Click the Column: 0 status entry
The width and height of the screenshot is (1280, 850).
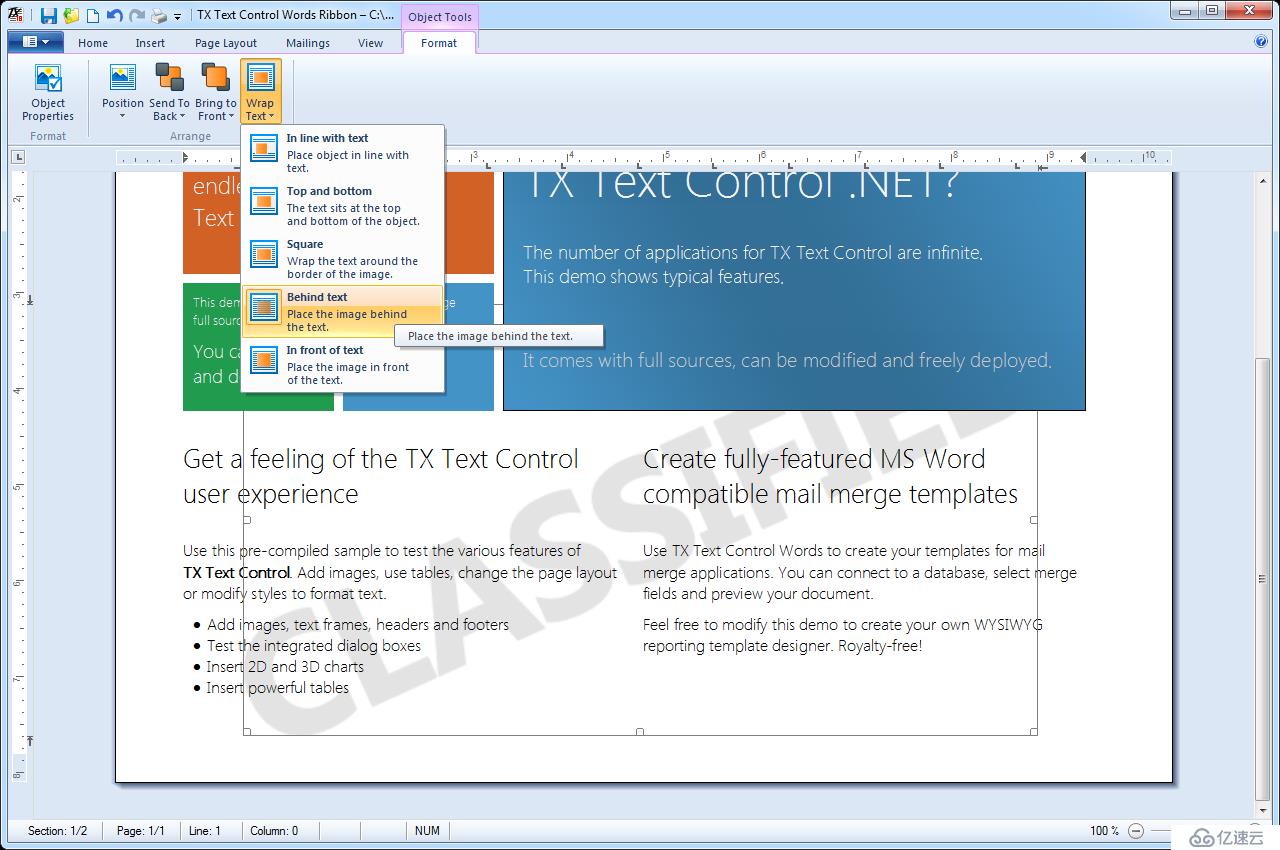(274, 831)
